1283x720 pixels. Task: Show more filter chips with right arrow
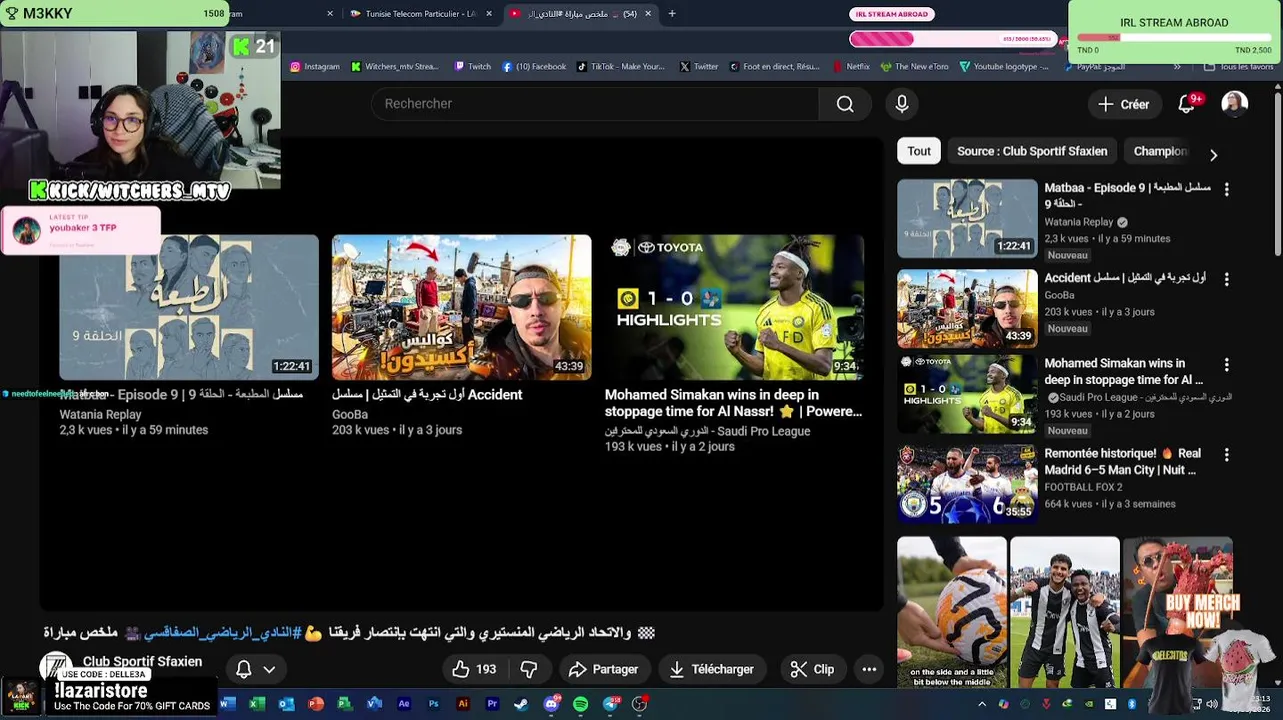tap(1213, 155)
